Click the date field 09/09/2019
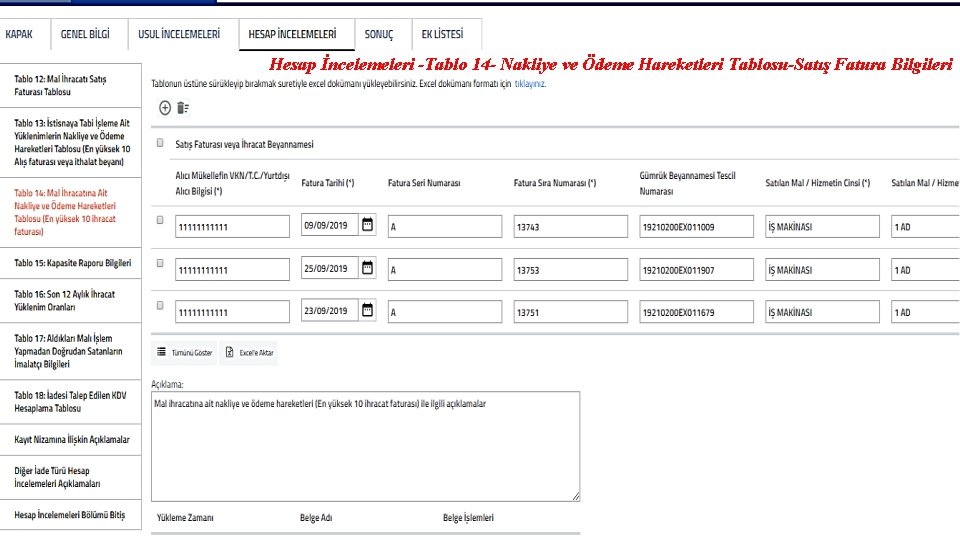Screen dimensions: 960x540 [330, 225]
